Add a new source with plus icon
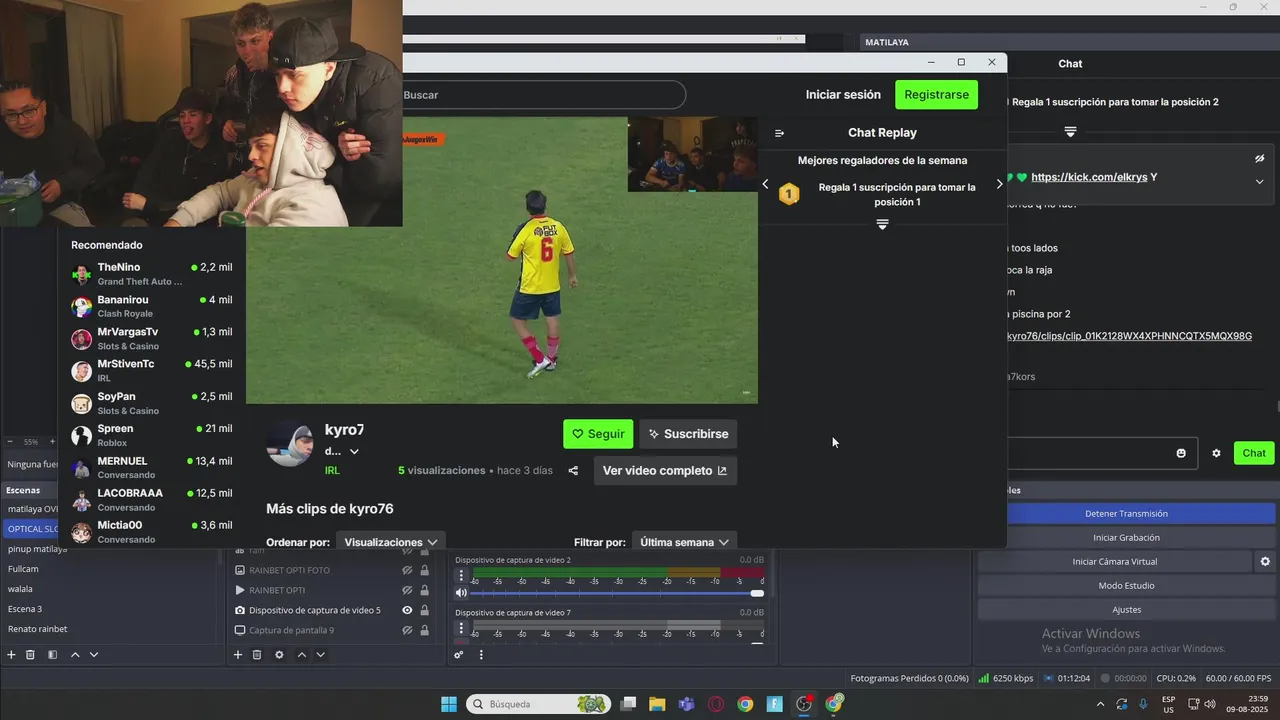This screenshot has height=720, width=1280. tap(238, 655)
